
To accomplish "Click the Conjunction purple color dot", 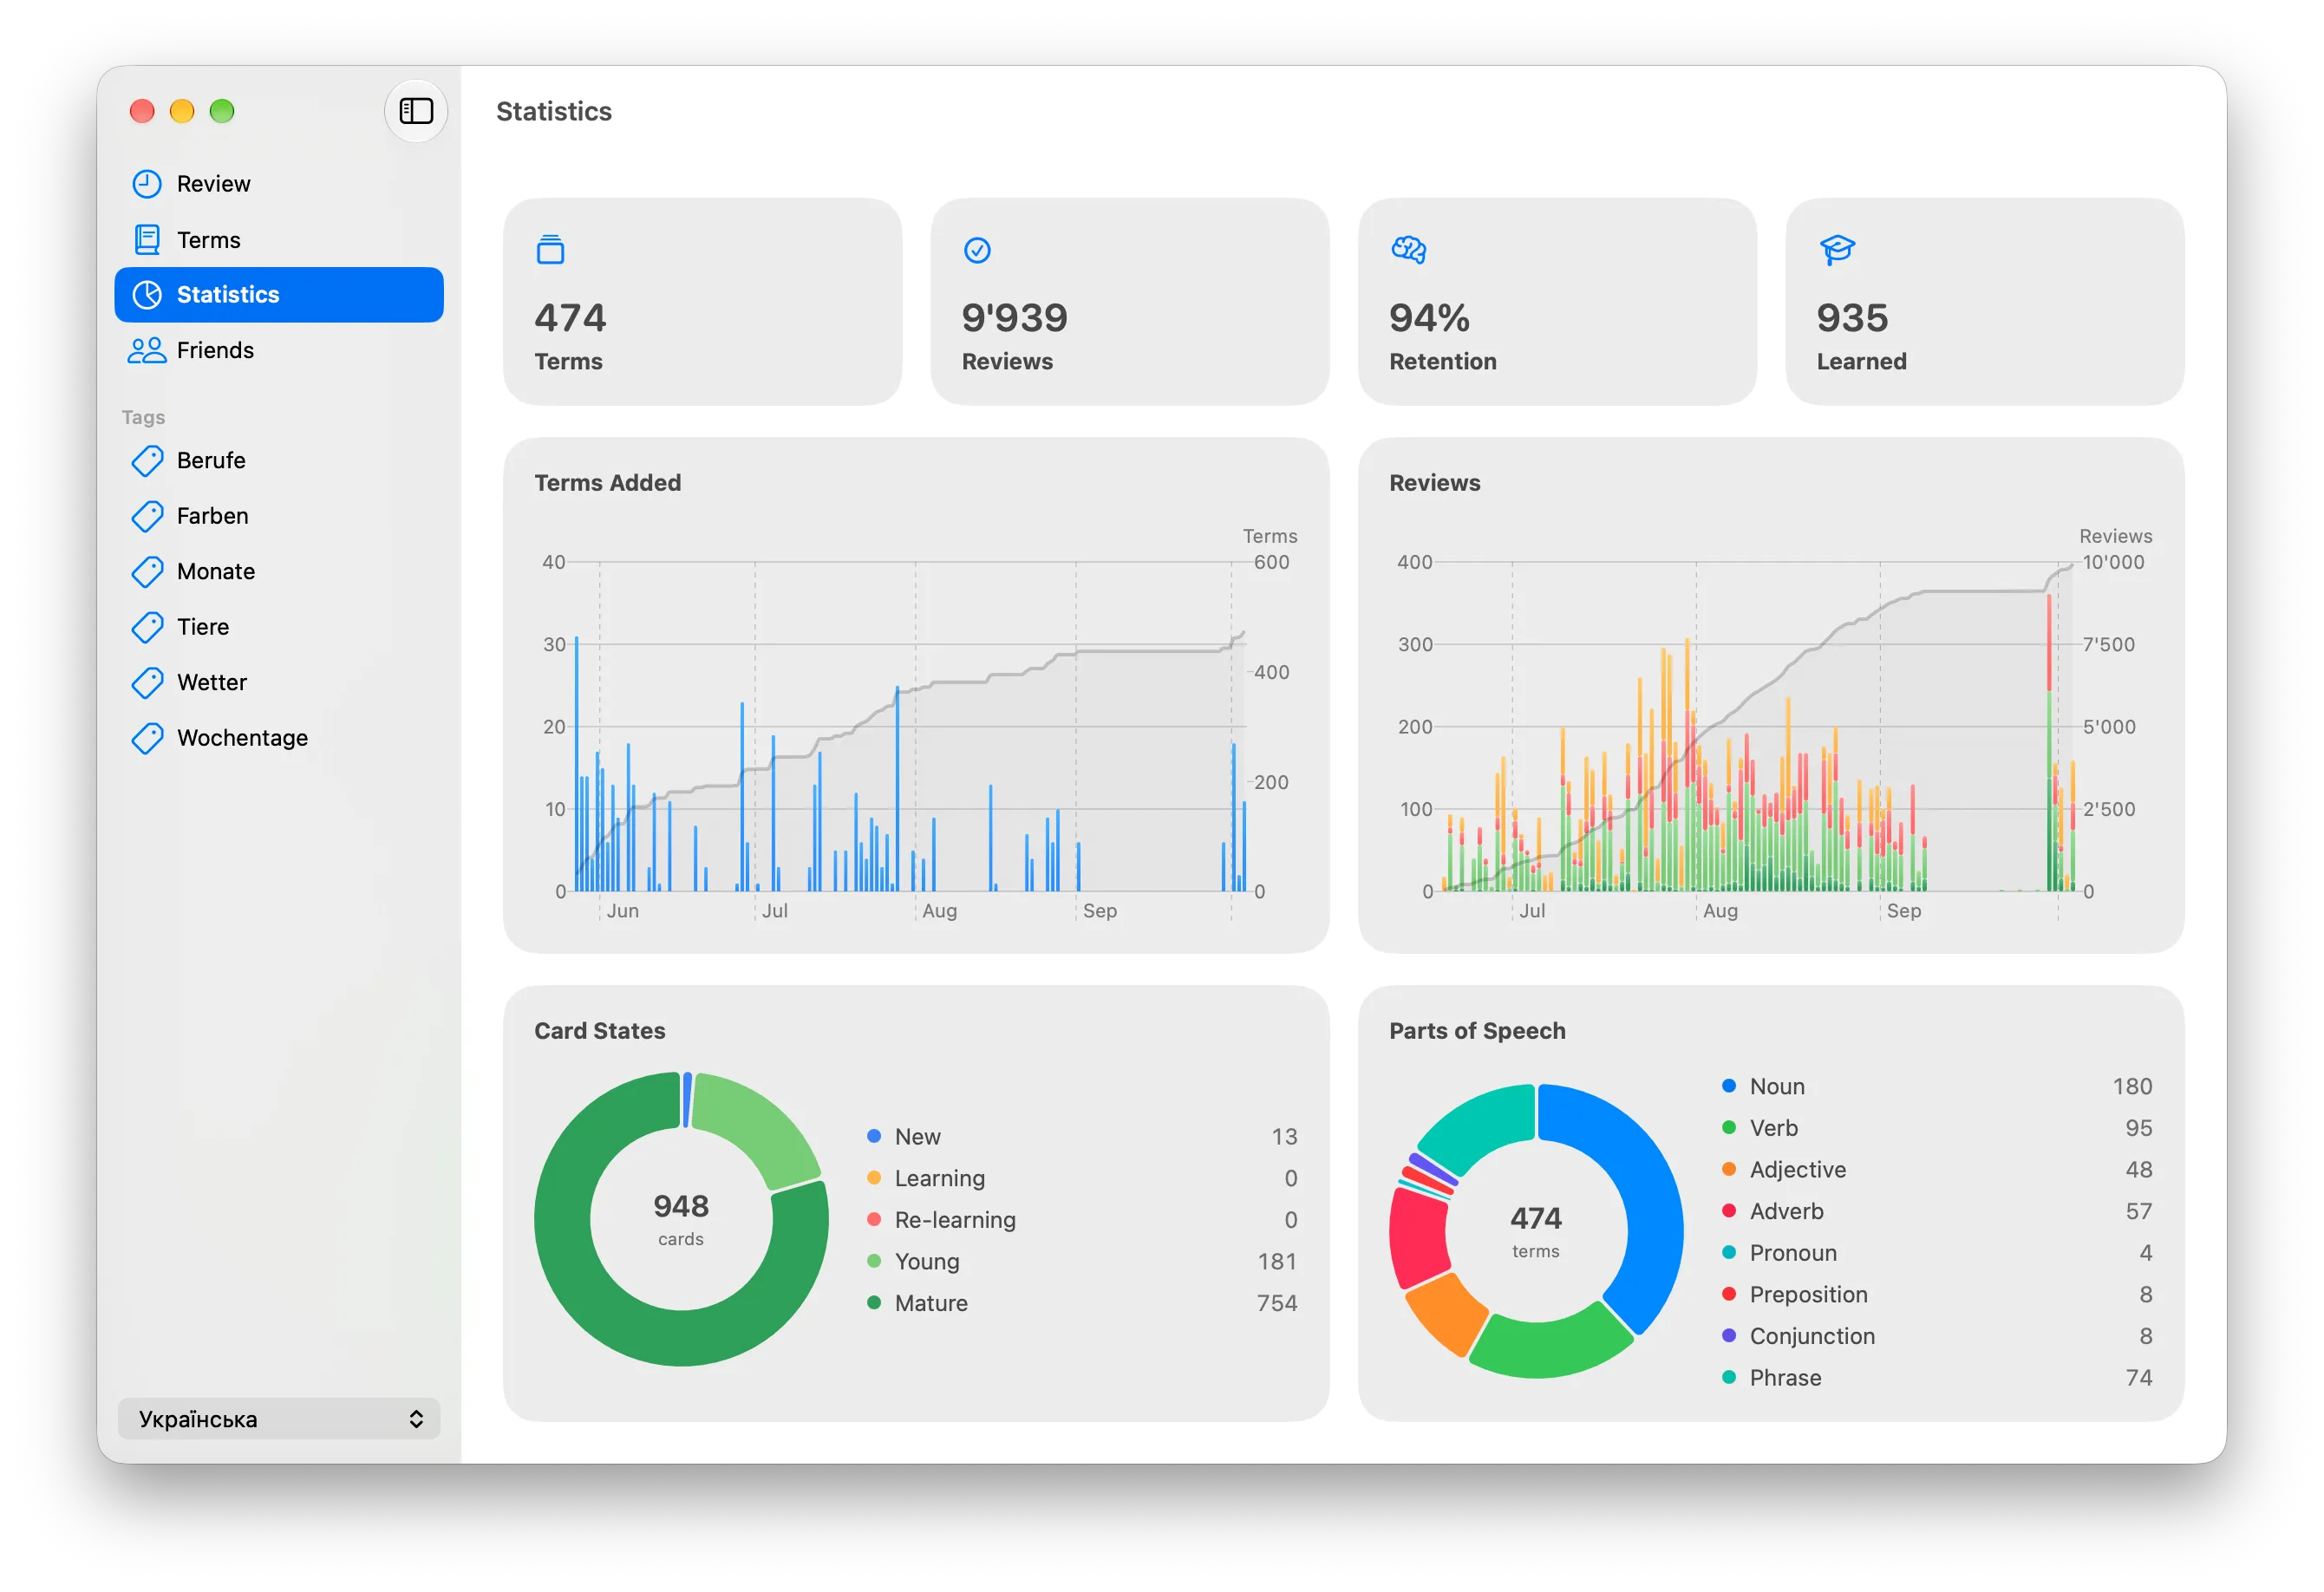I will pyautogui.click(x=1729, y=1336).
